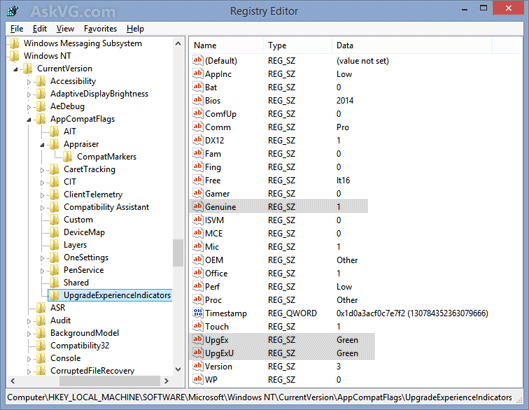This screenshot has width=529, height=410.
Task: Click the string icon of the Office value
Action: (x=198, y=273)
